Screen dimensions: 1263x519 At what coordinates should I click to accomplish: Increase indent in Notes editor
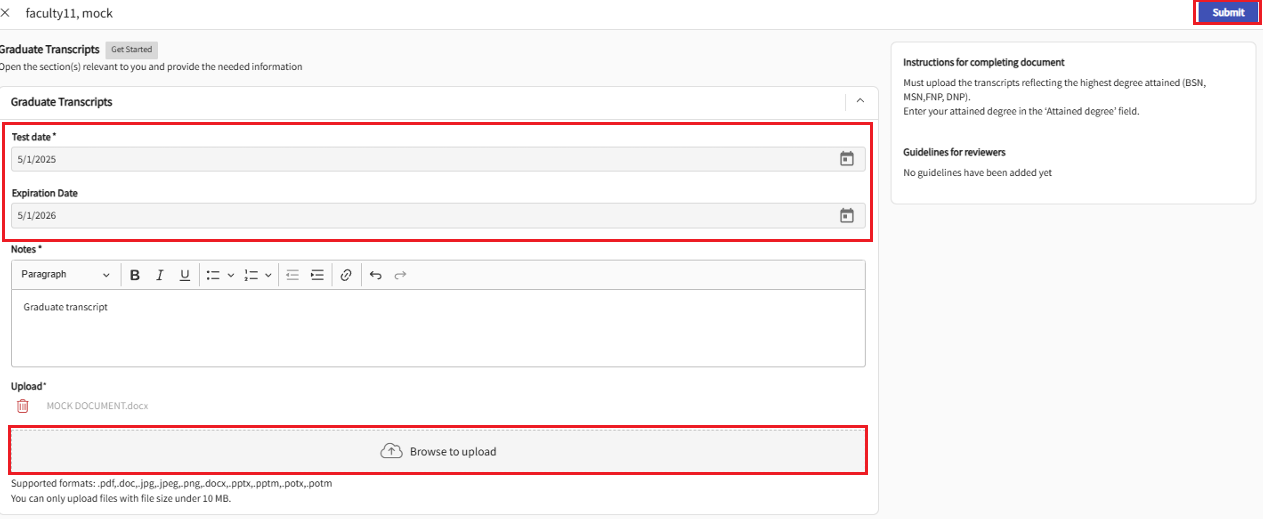pos(317,275)
